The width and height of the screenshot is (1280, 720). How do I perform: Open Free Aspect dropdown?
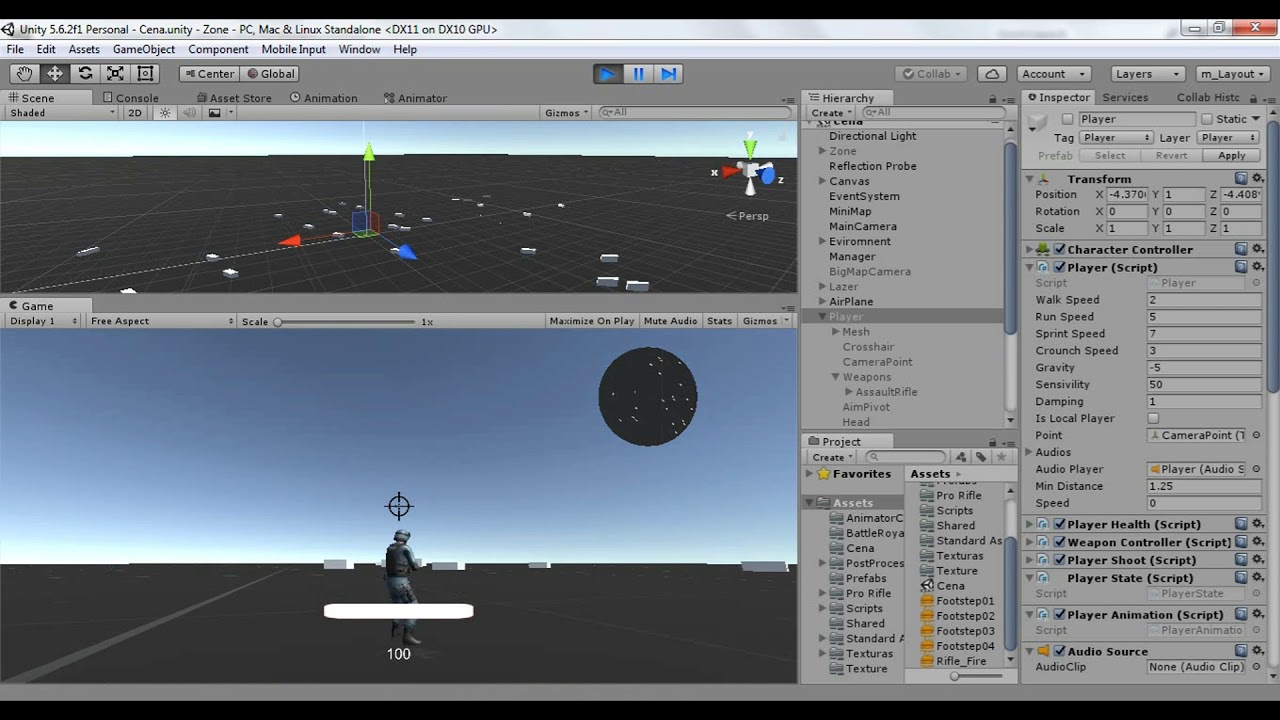click(161, 321)
